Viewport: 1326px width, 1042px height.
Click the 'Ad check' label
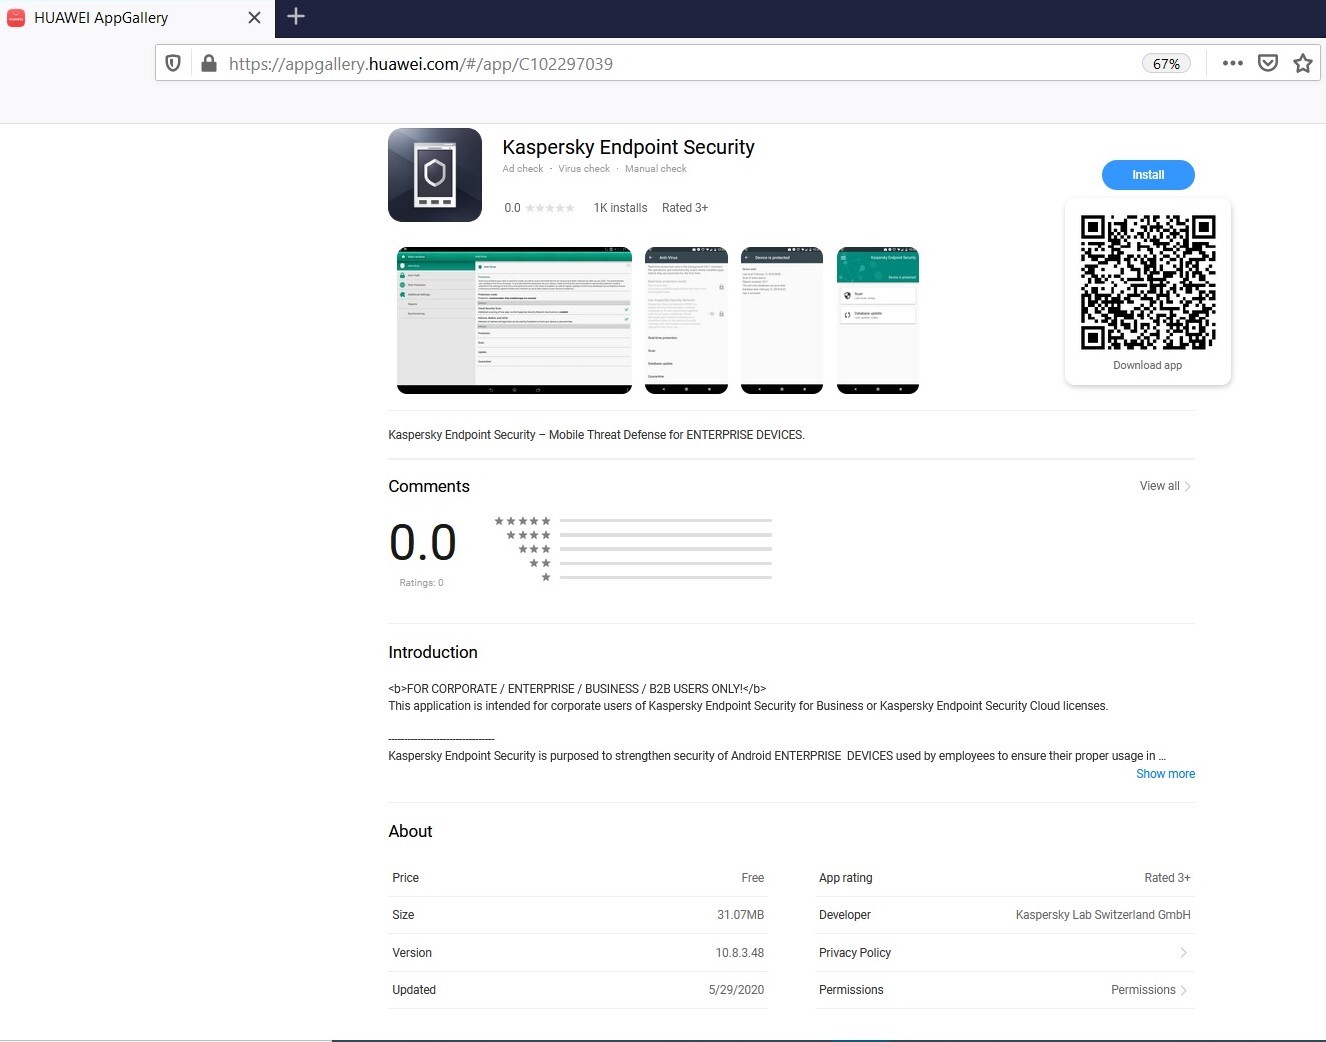click(x=523, y=169)
